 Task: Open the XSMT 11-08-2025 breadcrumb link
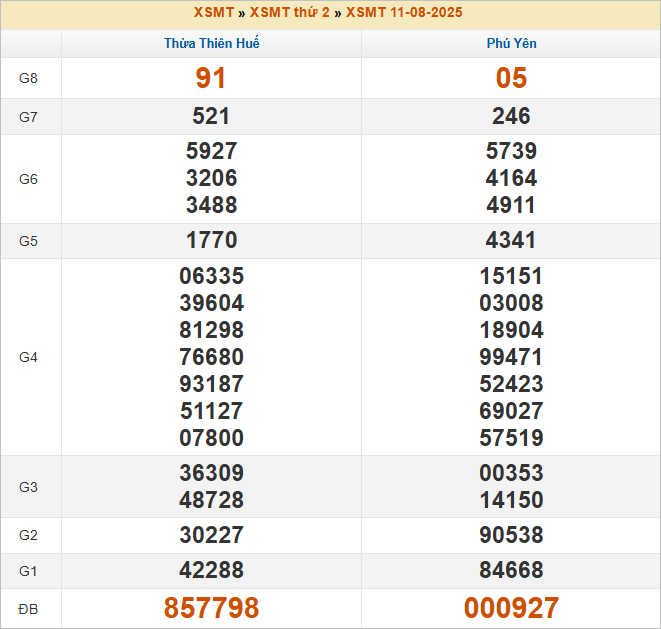(404, 13)
